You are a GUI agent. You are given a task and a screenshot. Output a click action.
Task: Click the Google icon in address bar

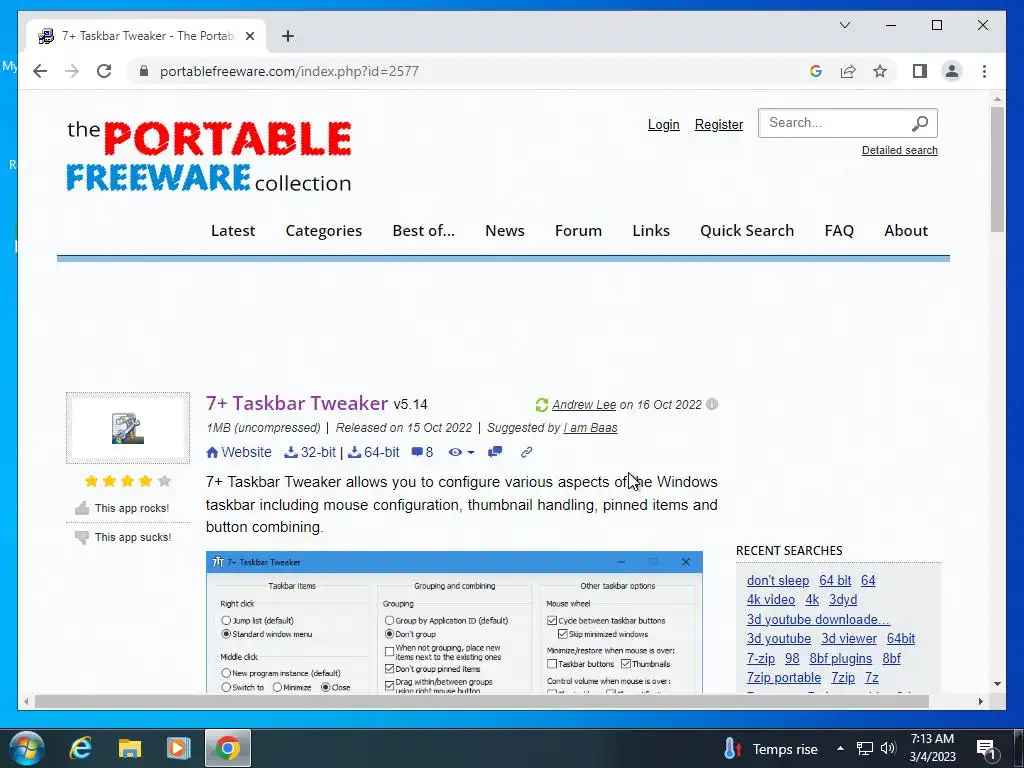tap(816, 71)
